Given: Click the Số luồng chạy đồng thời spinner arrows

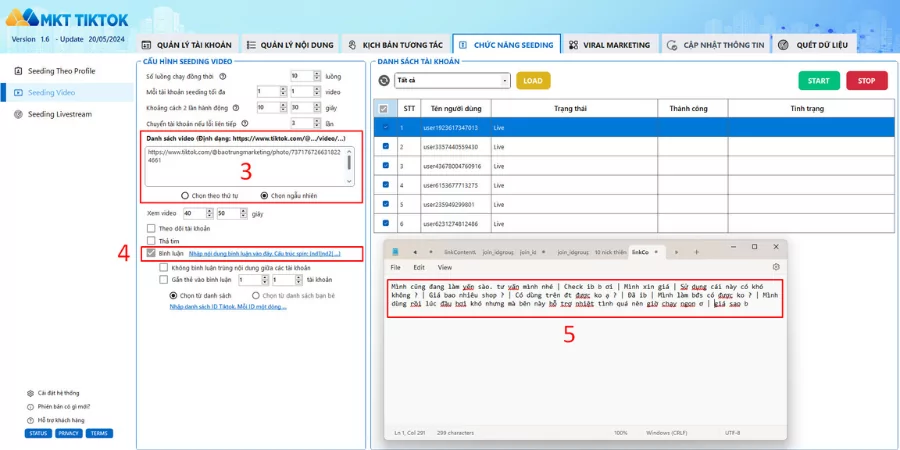Looking at the screenshot, I should pos(317,76).
